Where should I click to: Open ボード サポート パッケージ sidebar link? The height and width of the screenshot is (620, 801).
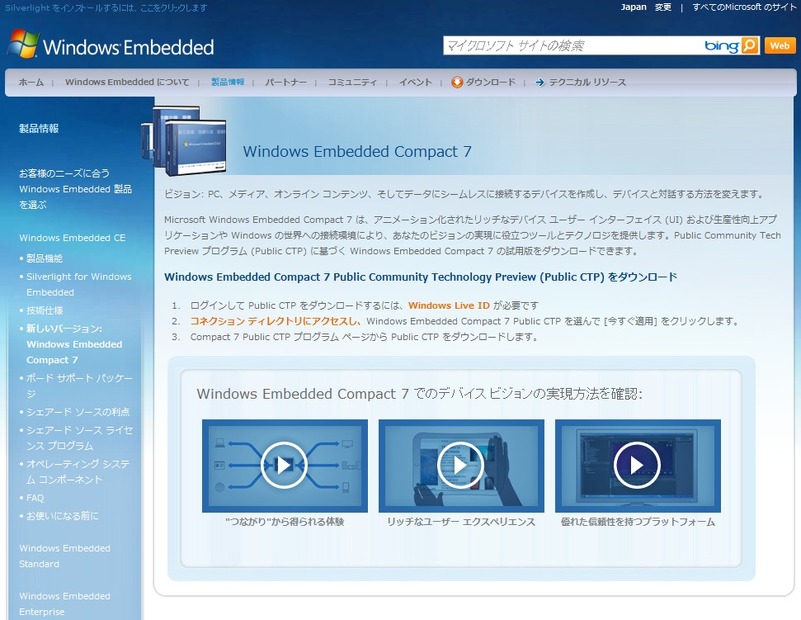coord(79,386)
